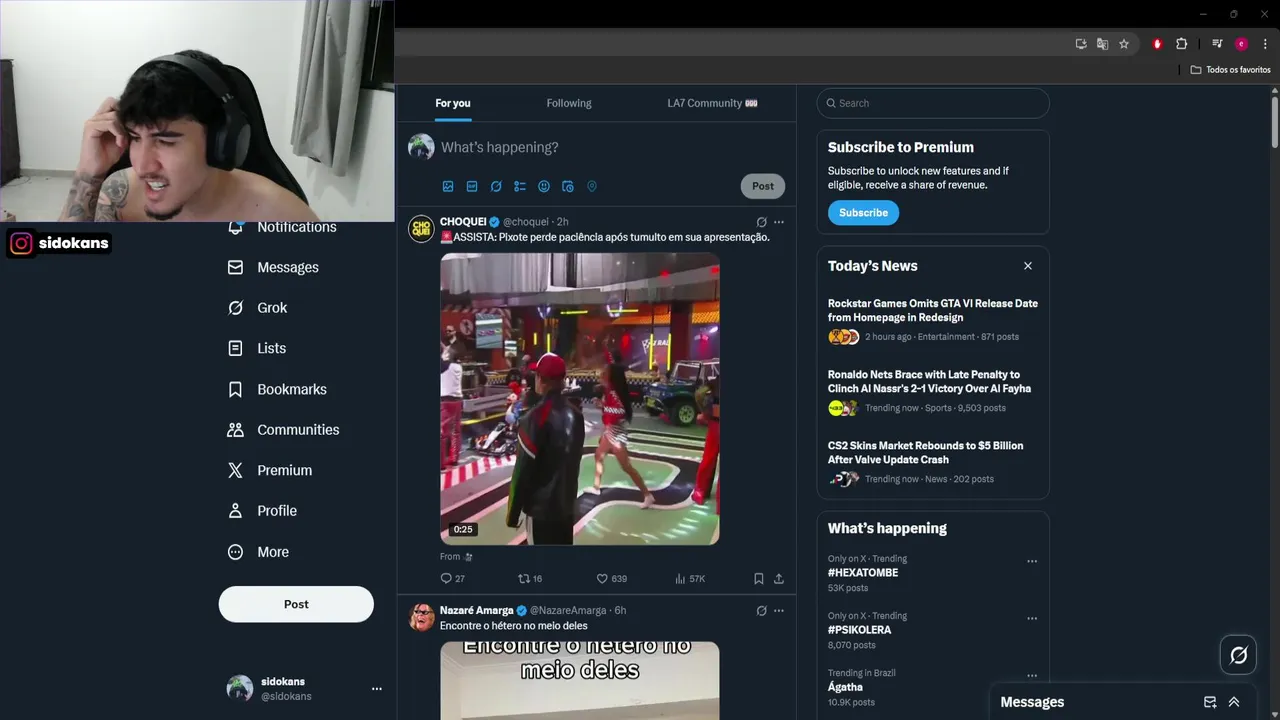Open the @choquel handle link

click(526, 222)
